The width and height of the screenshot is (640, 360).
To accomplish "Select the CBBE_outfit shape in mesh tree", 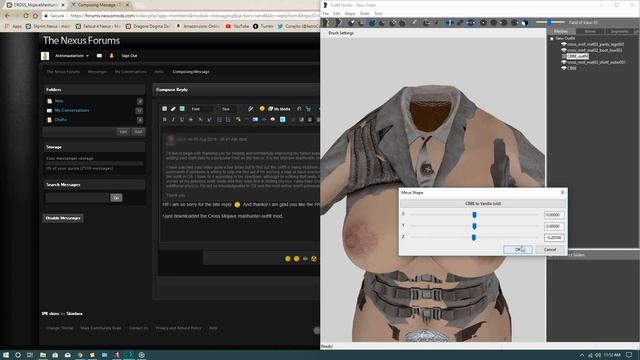I will (578, 56).
